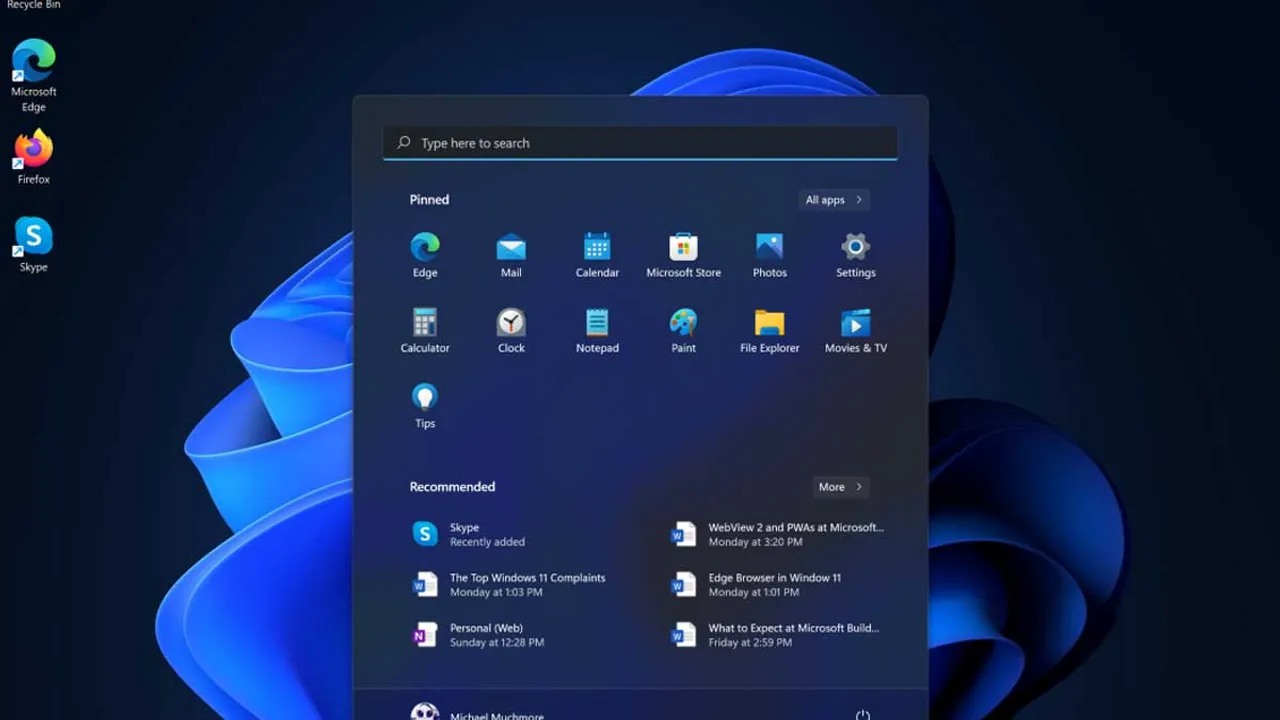Screen dimensions: 1280x720
Task: Click the "Friday at 2:59 PM" timestamp
Action: point(750,643)
